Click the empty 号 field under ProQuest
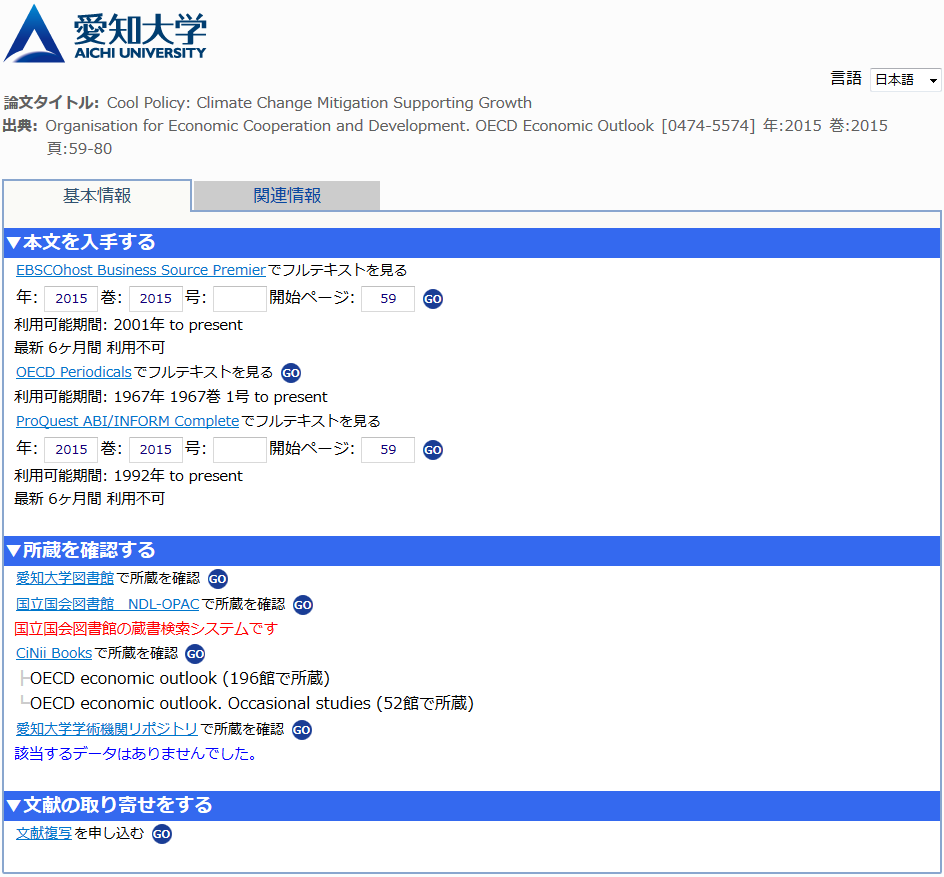This screenshot has height=877, width=944. tap(240, 450)
